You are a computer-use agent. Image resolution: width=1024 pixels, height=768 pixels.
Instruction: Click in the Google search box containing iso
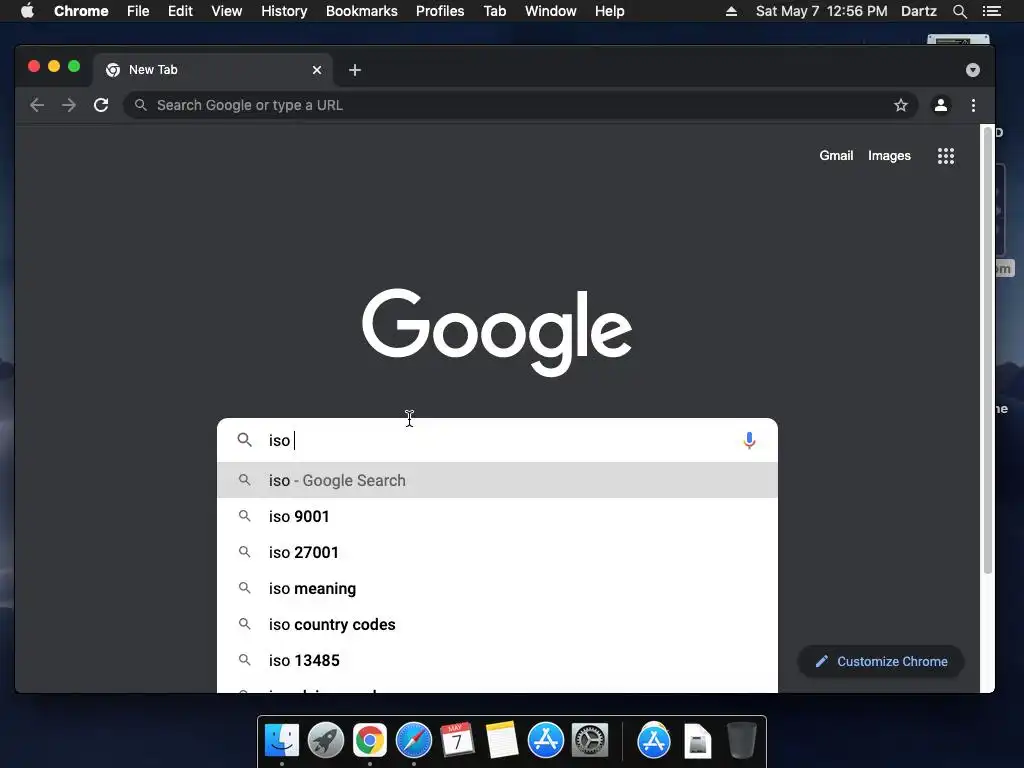(497, 440)
